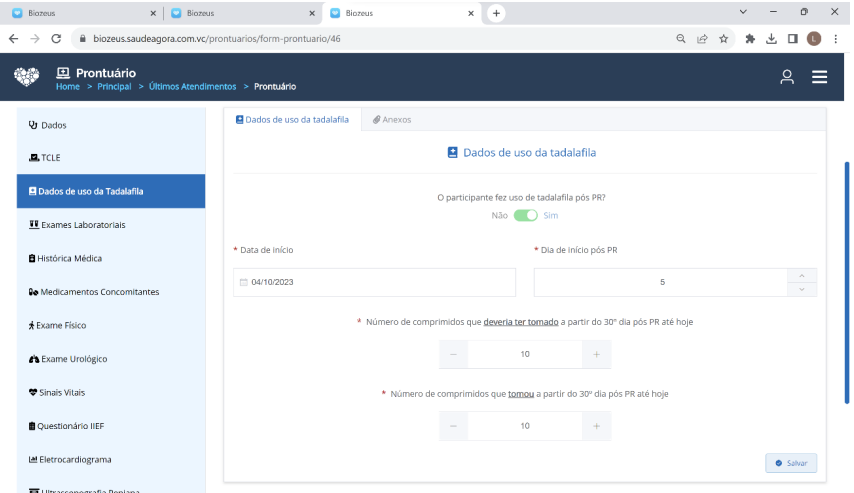Open the browser downloads icon
854x493 pixels.
tap(771, 39)
